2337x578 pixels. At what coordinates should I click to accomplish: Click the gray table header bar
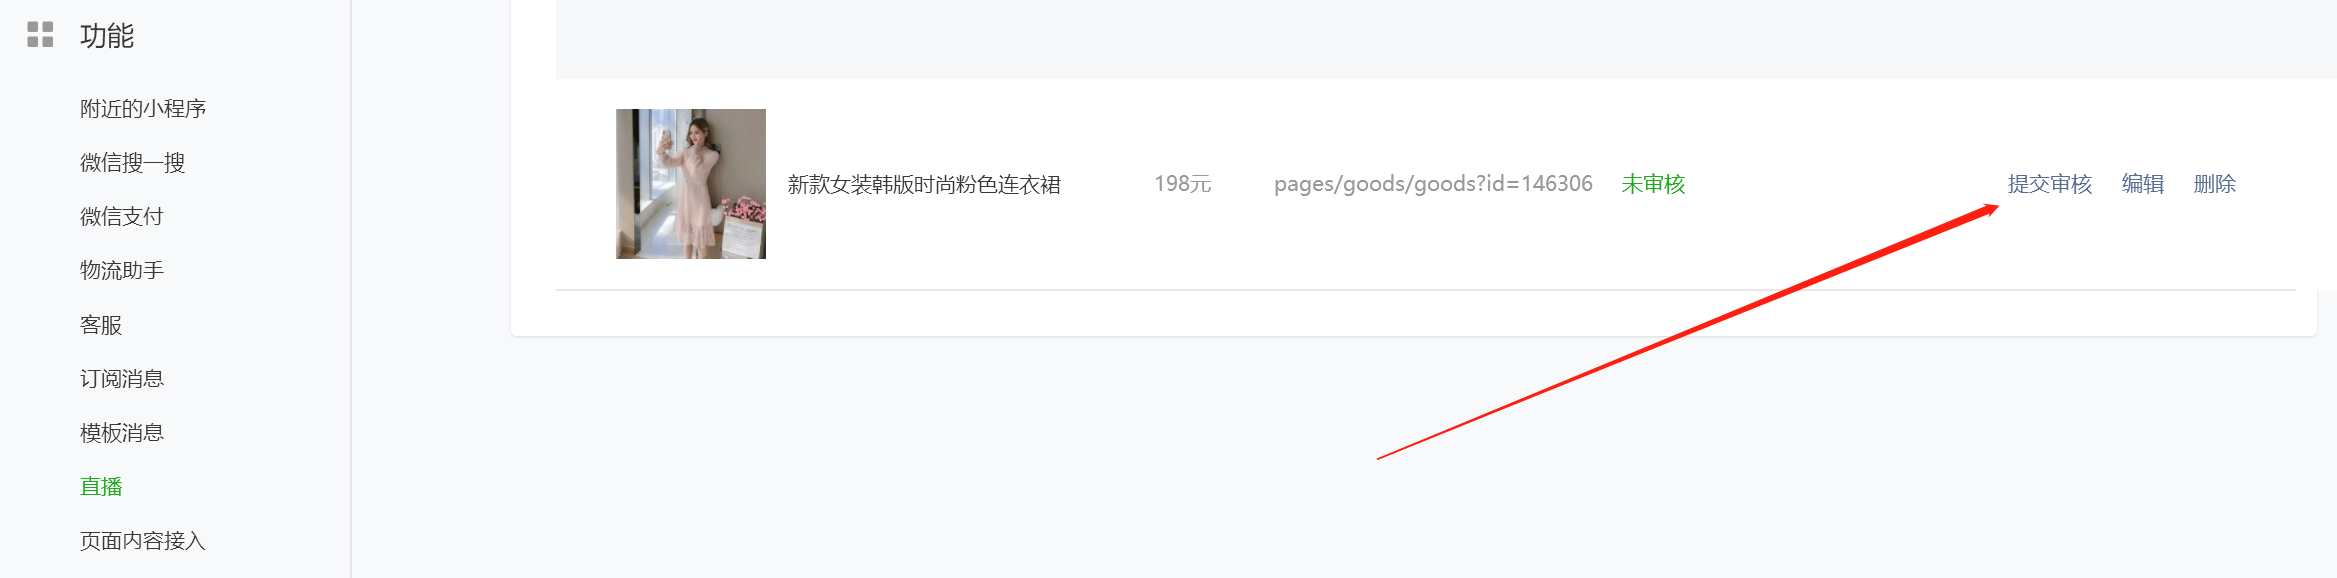pyautogui.click(x=1446, y=39)
